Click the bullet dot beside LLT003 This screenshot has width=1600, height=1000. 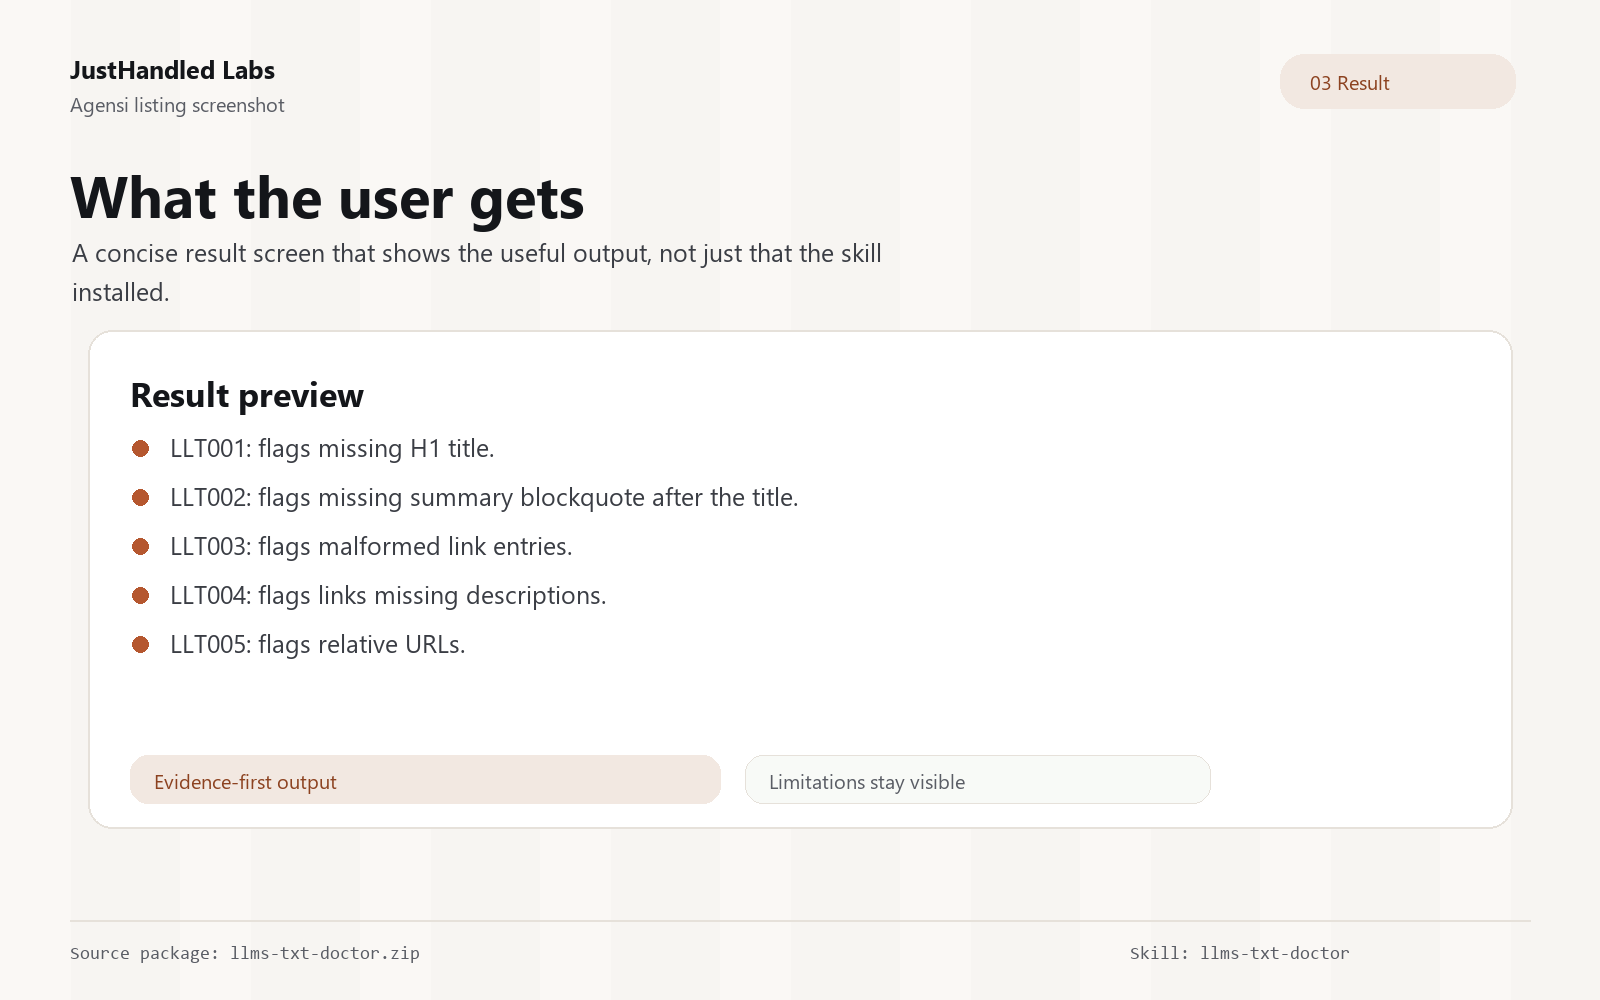(x=140, y=547)
